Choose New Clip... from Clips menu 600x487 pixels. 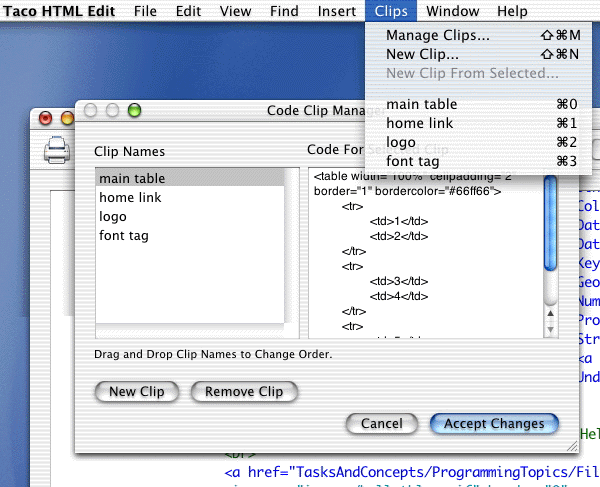point(478,54)
